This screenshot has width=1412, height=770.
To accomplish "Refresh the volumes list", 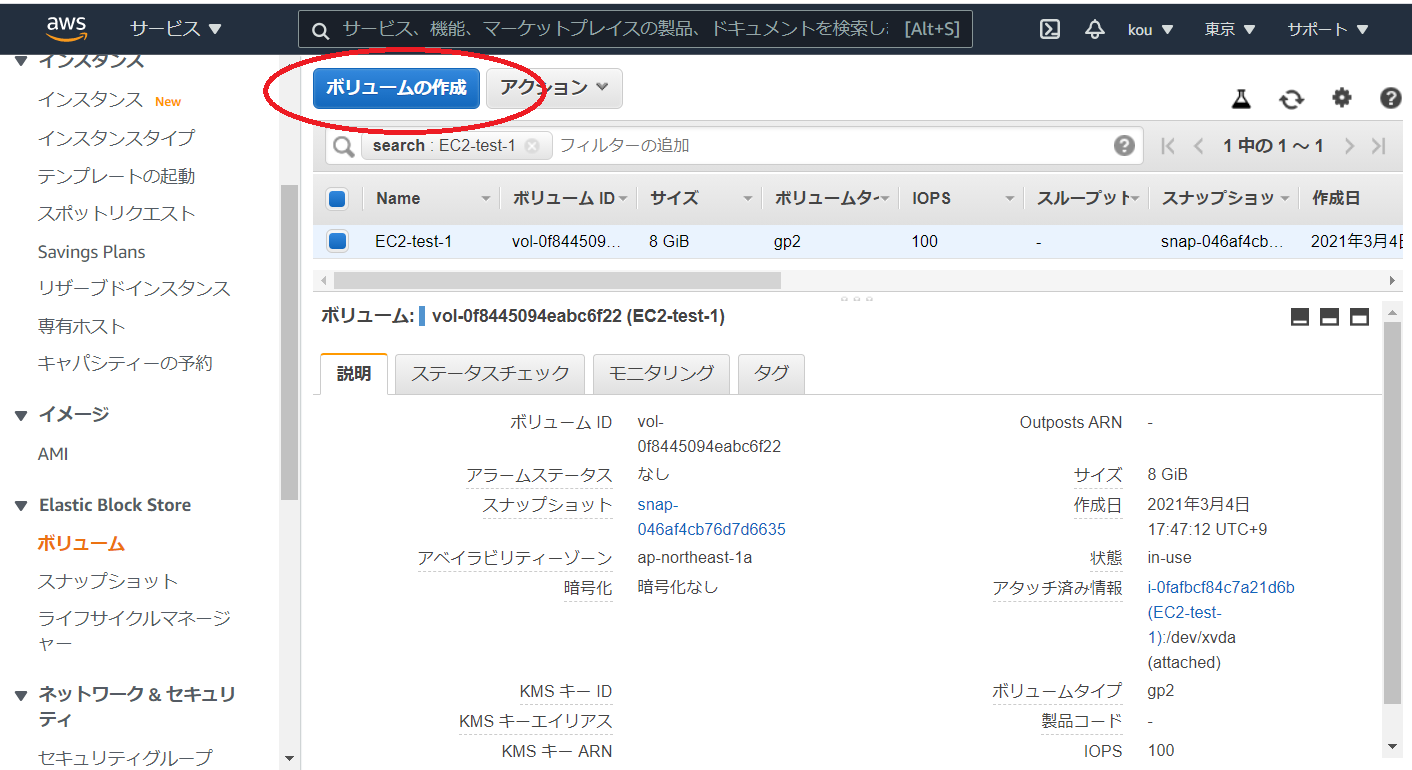I will coord(1291,98).
